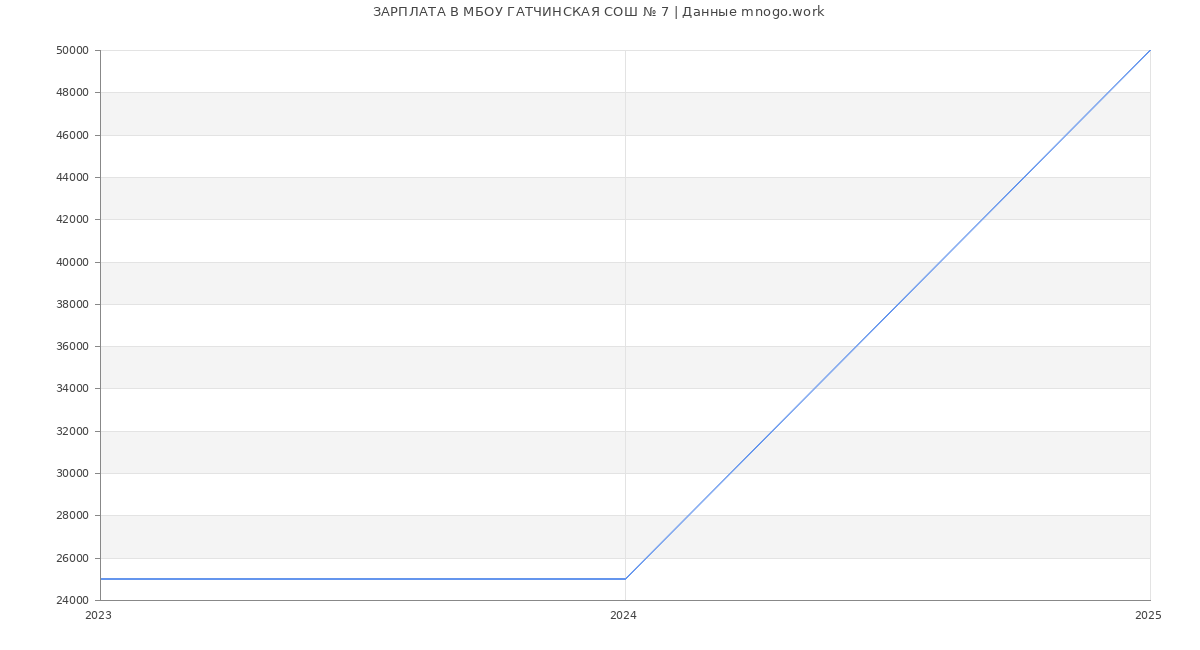
Task: Click the chart title mentioning mnogo.work
Action: (x=599, y=12)
